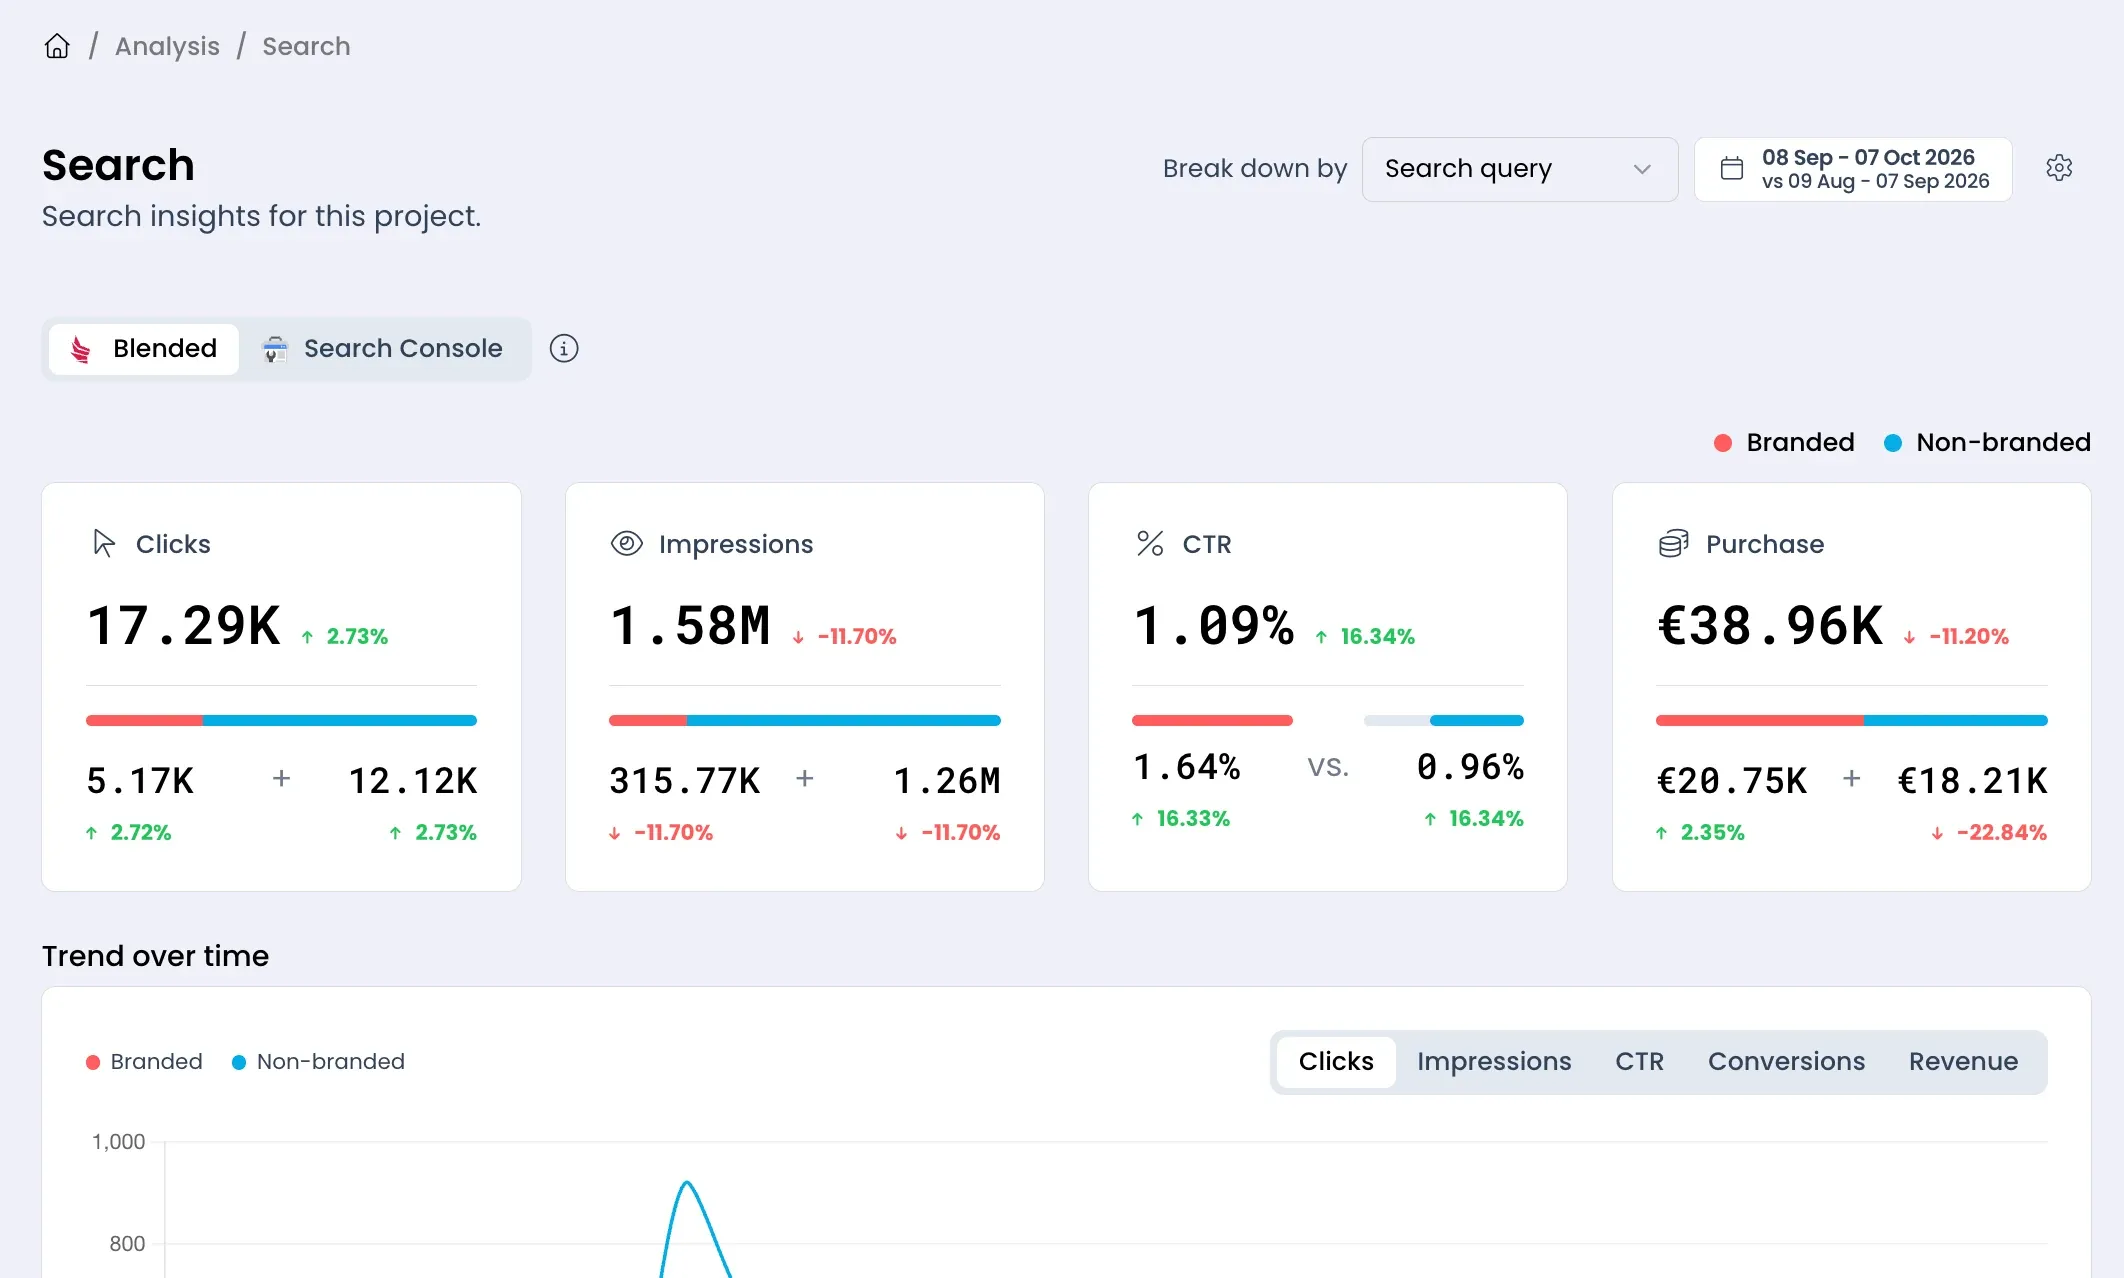Switch to the Blended tab
2124x1278 pixels.
pyautogui.click(x=144, y=349)
